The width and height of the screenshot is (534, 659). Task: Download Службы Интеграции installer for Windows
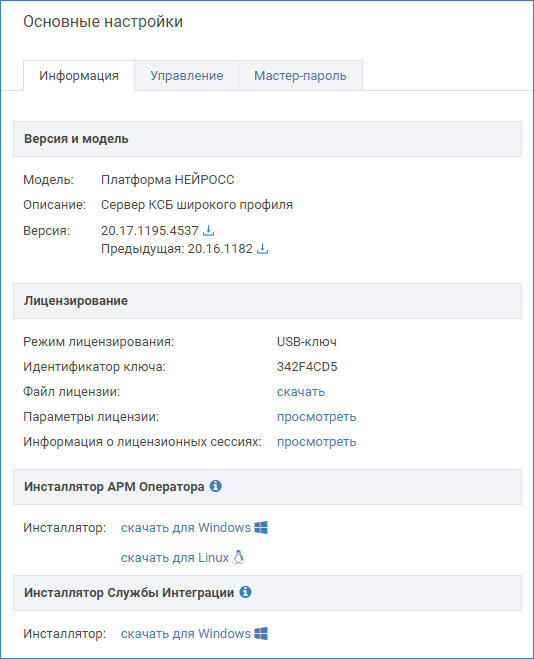(x=186, y=633)
